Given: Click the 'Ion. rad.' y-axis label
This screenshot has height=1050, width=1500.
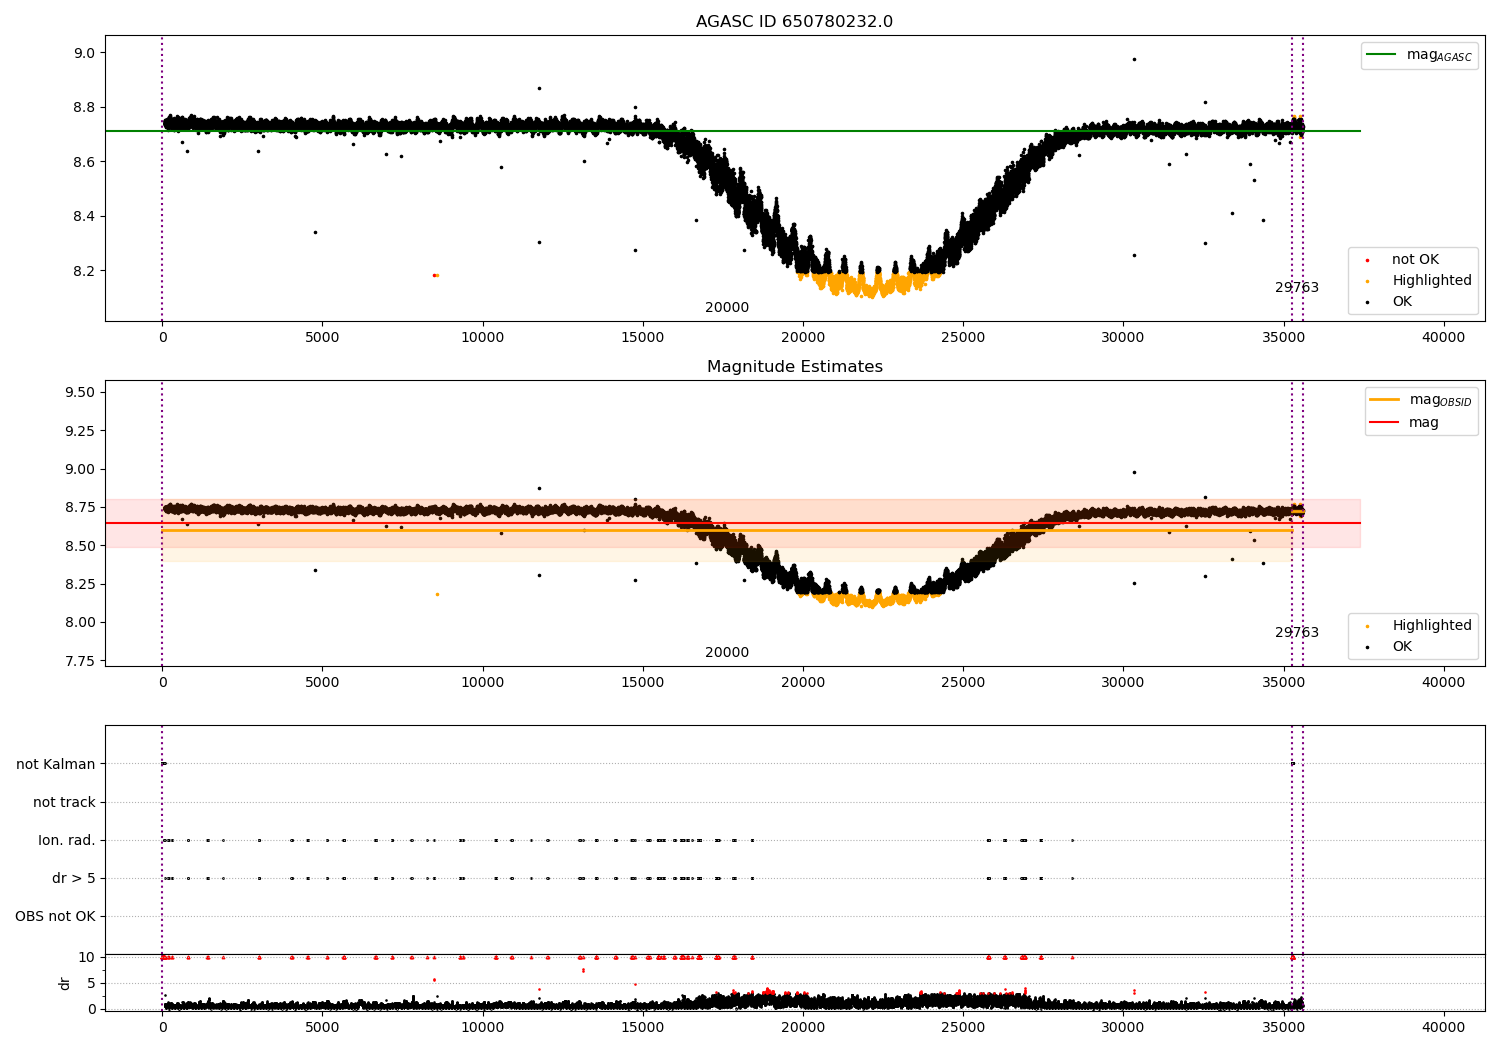Looking at the screenshot, I should pos(67,840).
